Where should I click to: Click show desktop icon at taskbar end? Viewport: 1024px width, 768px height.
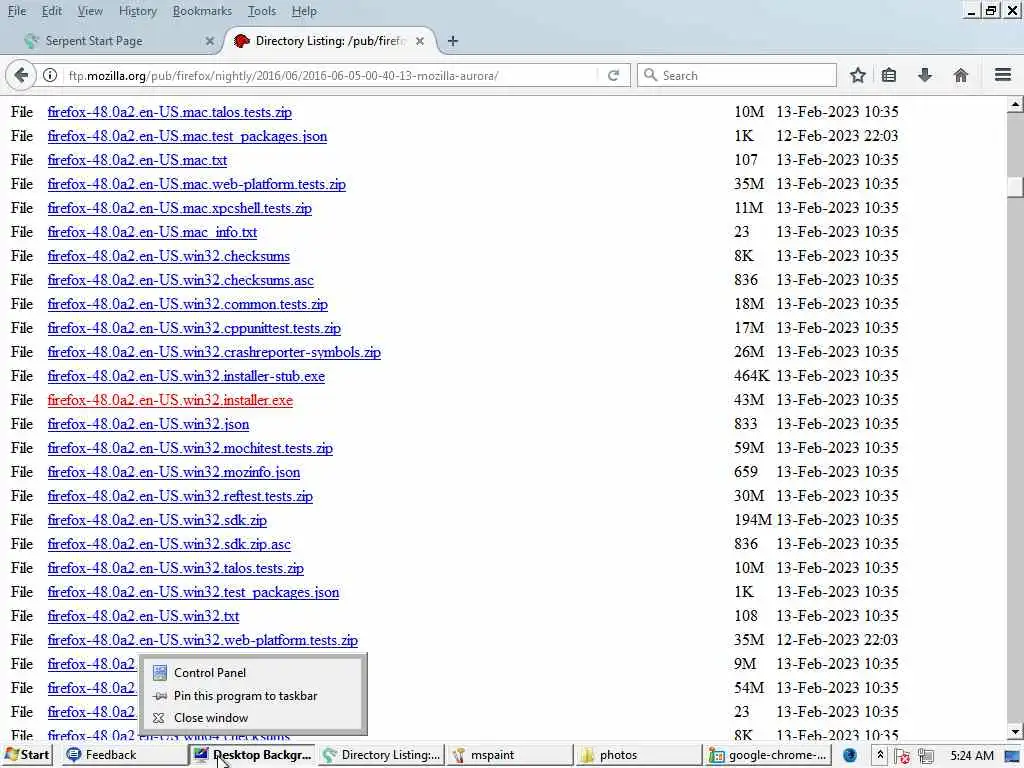(x=1013, y=756)
